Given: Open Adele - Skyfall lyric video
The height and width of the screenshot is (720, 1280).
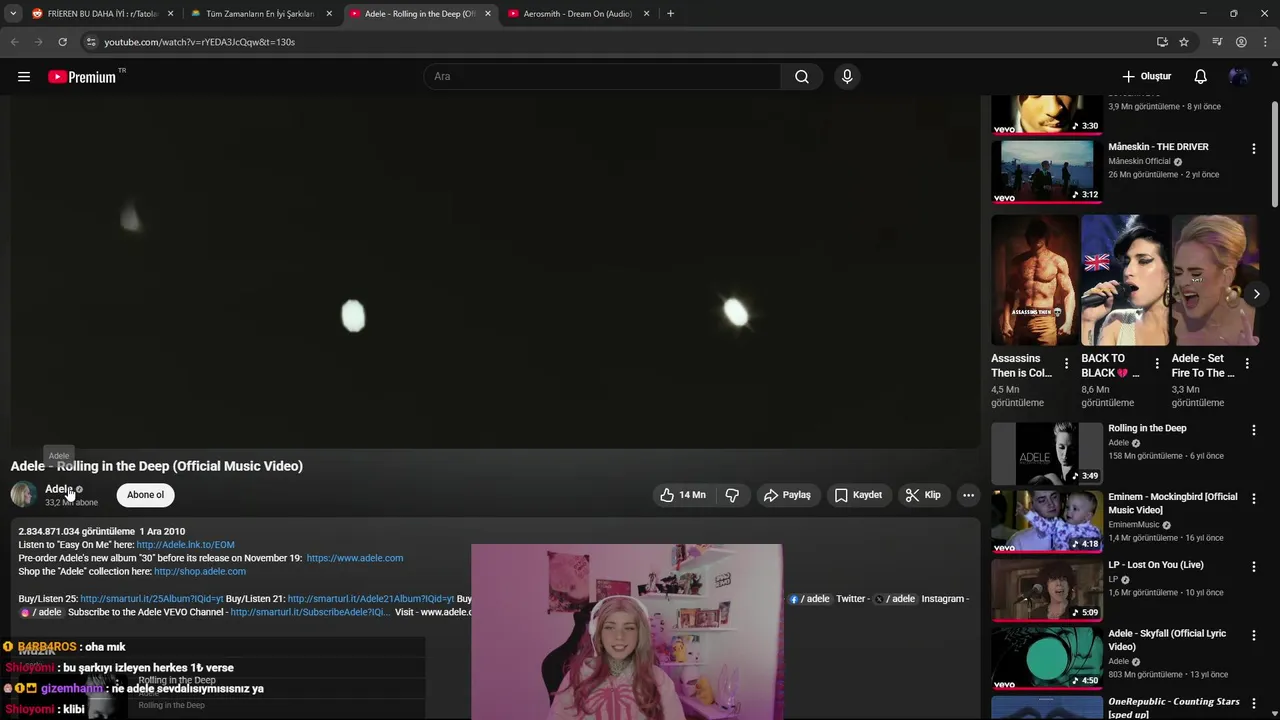Looking at the screenshot, I should click(1047, 658).
